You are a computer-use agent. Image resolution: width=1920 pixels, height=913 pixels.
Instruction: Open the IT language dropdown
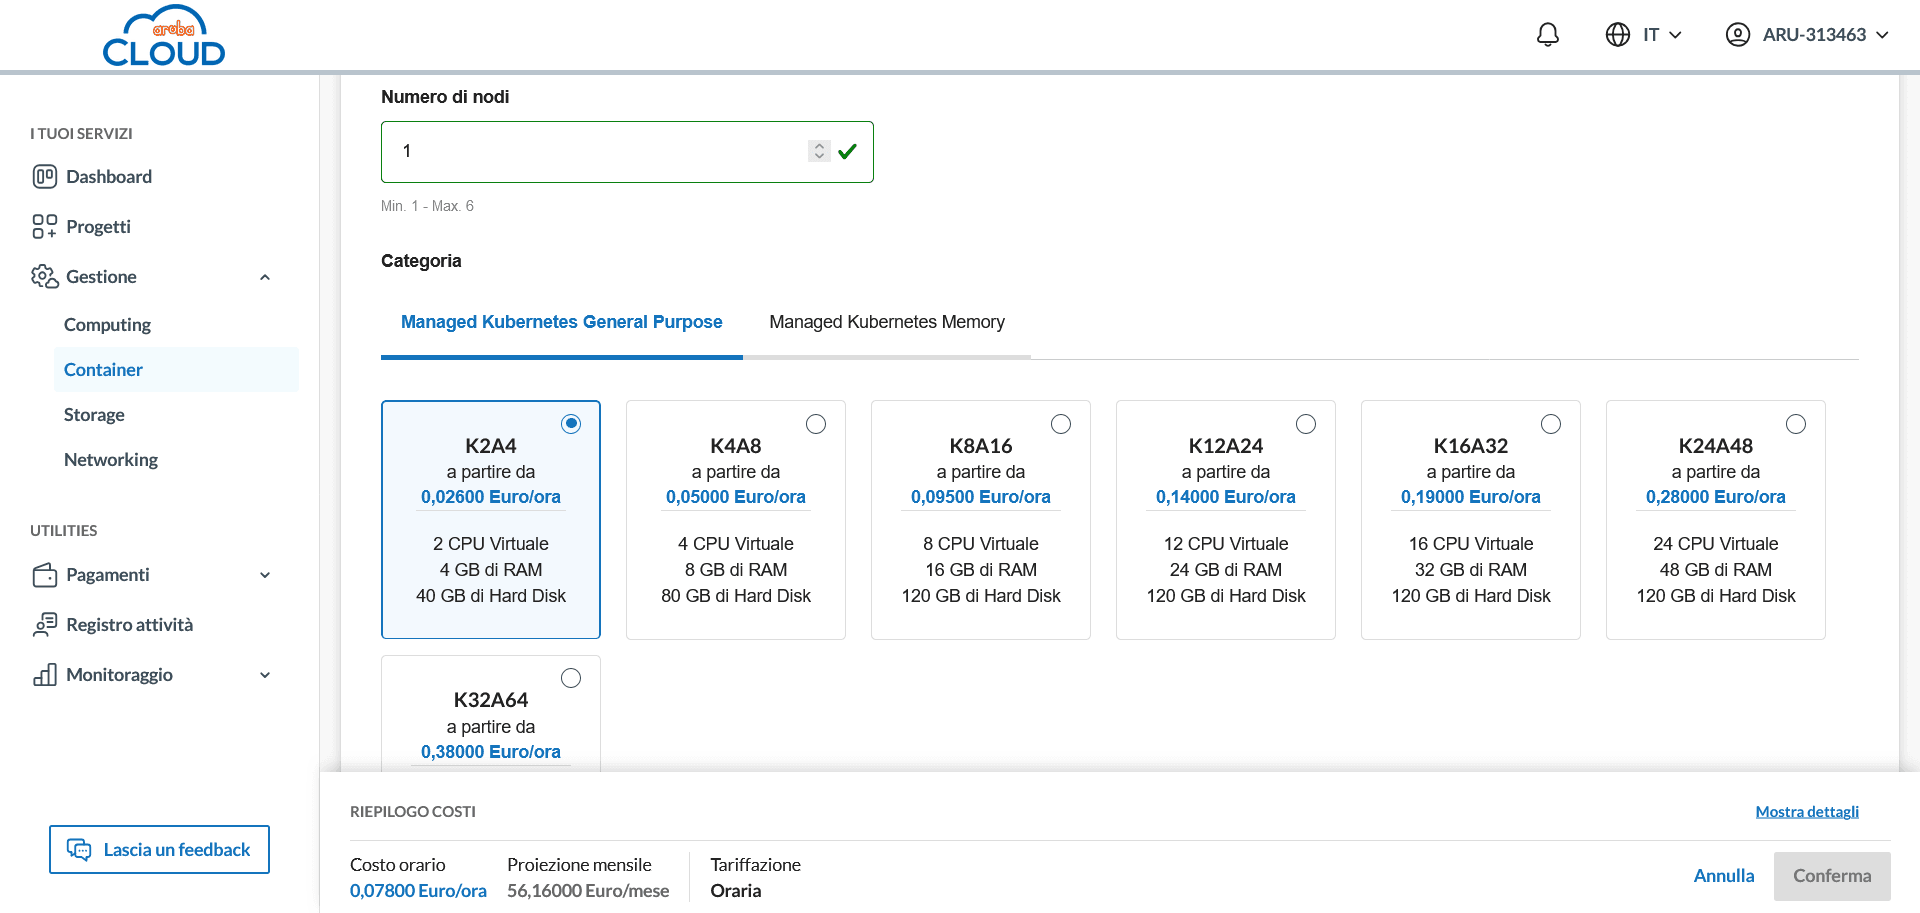[1644, 35]
